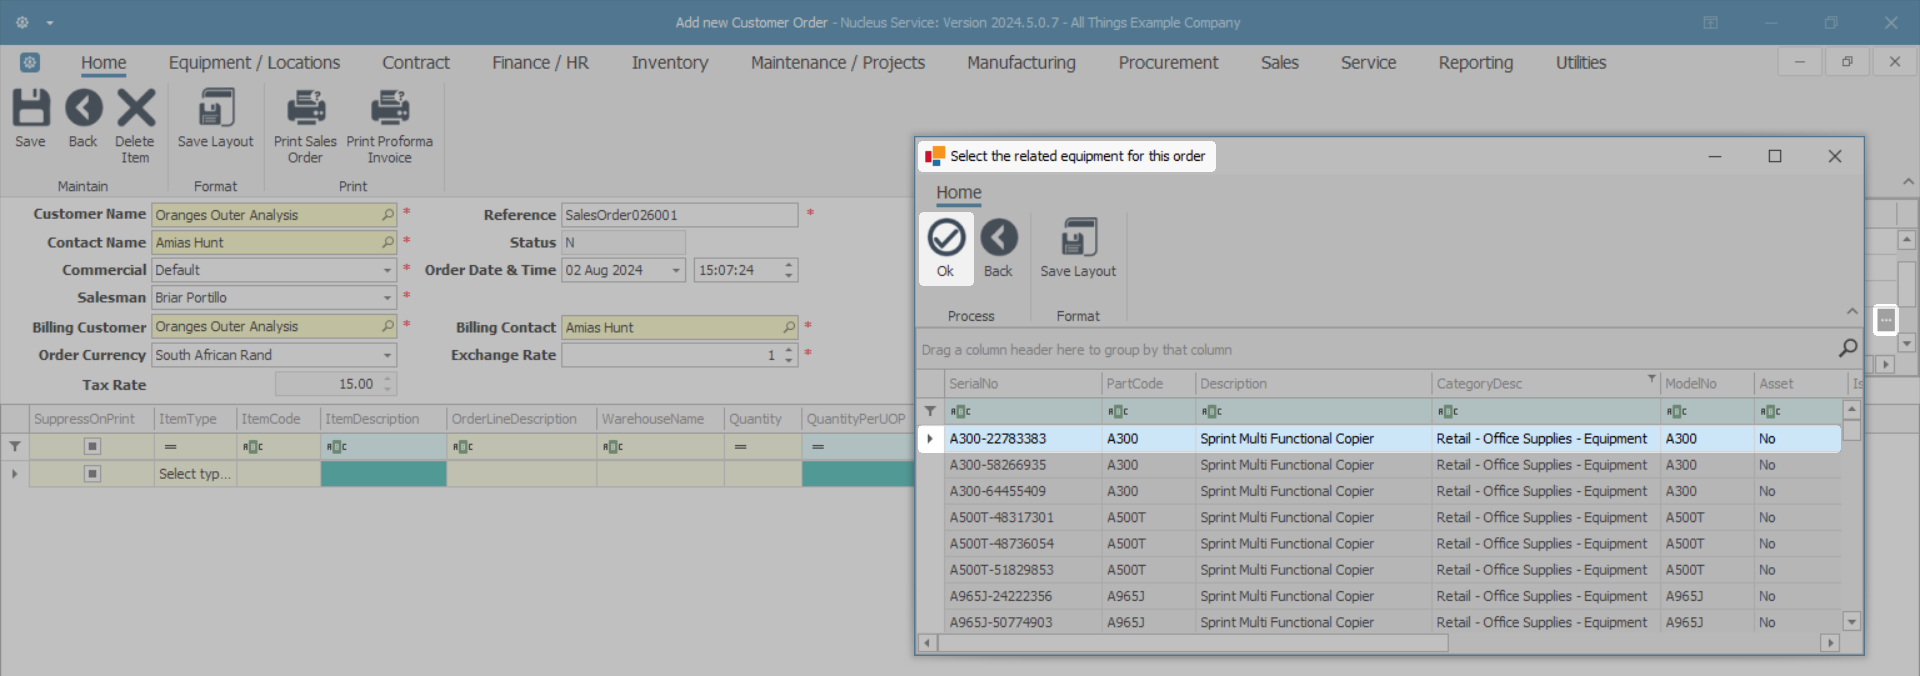
Task: Sort by Quantity column header
Action: (763, 419)
